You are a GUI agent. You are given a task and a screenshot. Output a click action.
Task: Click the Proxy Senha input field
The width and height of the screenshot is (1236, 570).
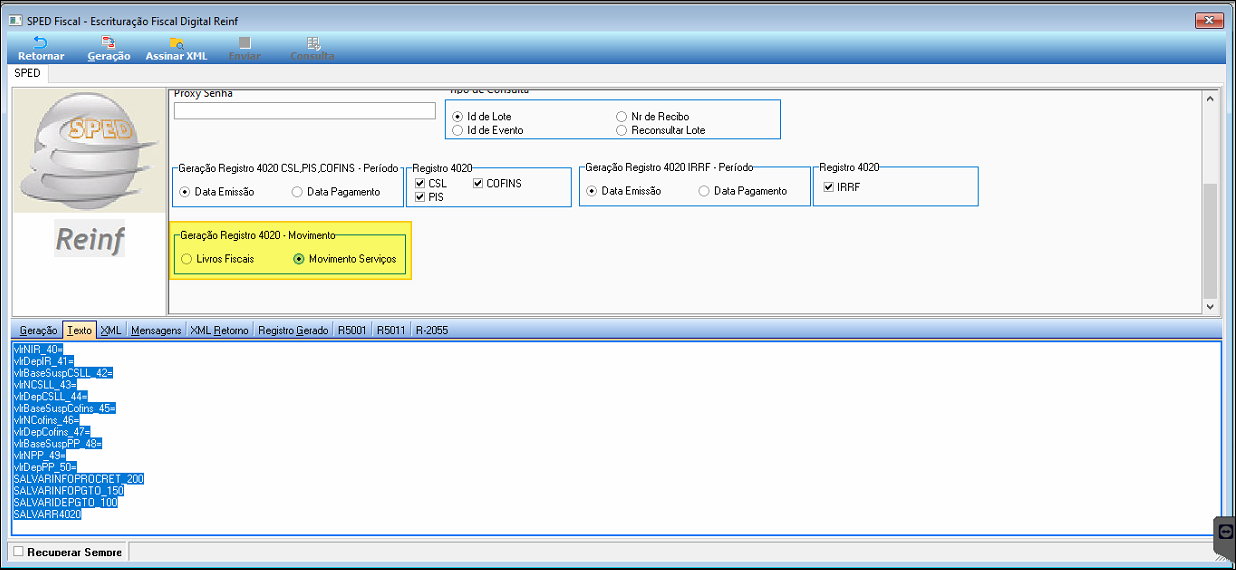coord(304,111)
